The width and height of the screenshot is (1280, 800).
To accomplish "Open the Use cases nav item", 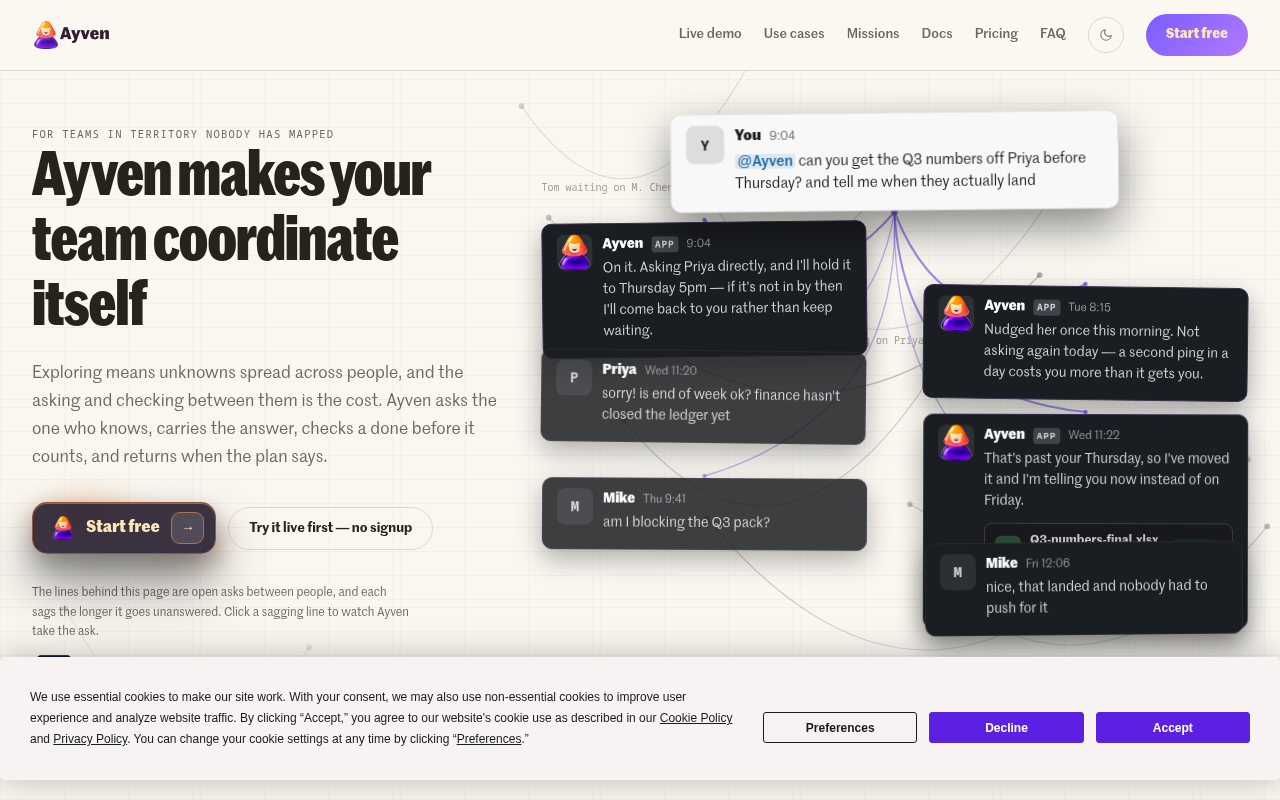I will click(794, 34).
